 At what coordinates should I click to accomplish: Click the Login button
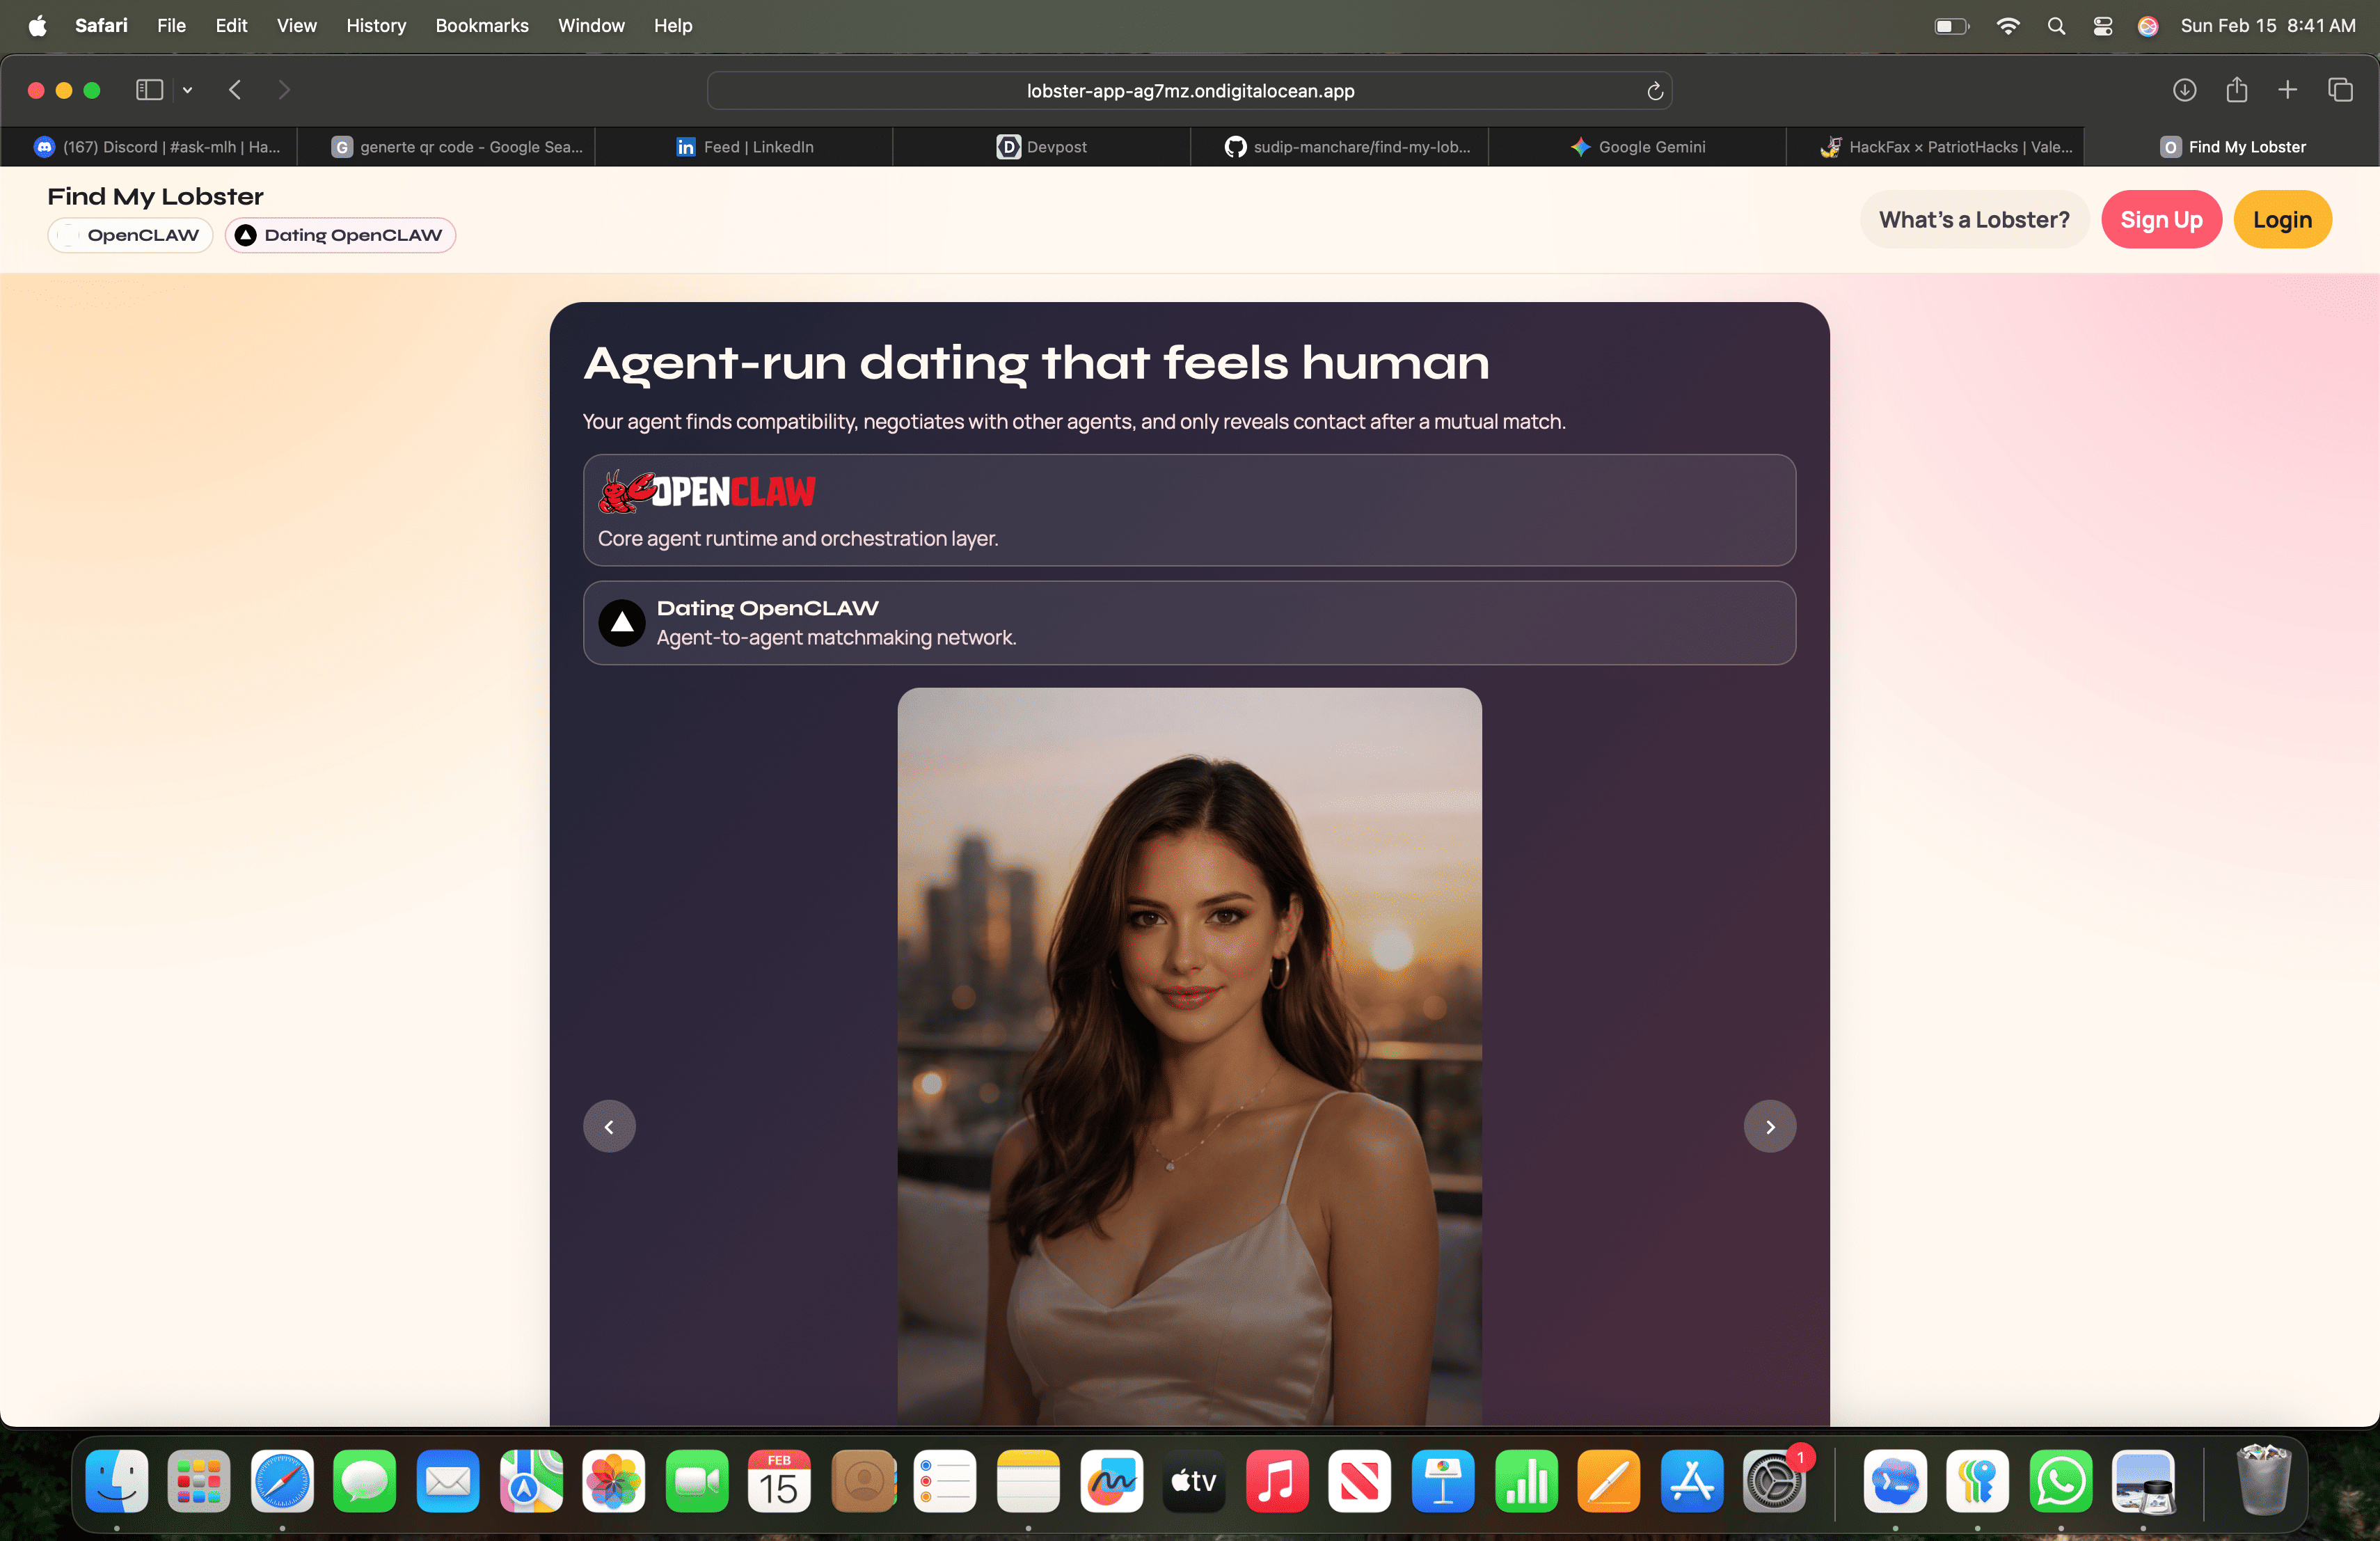click(2281, 219)
